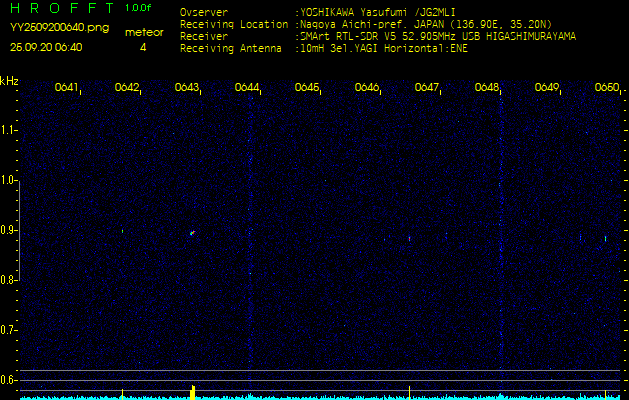Click the meteor count value 4

(x=143, y=47)
